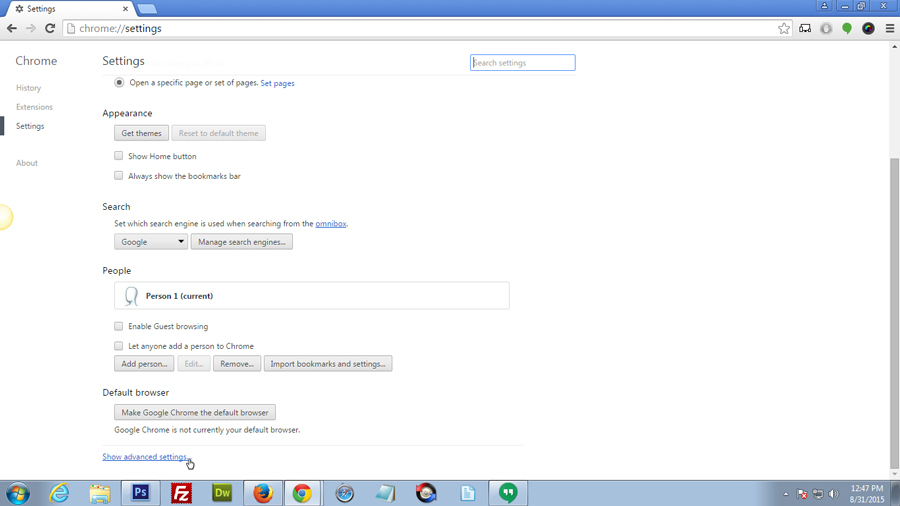The image size is (900, 506).
Task: Click the browser forward arrow
Action: (30, 28)
